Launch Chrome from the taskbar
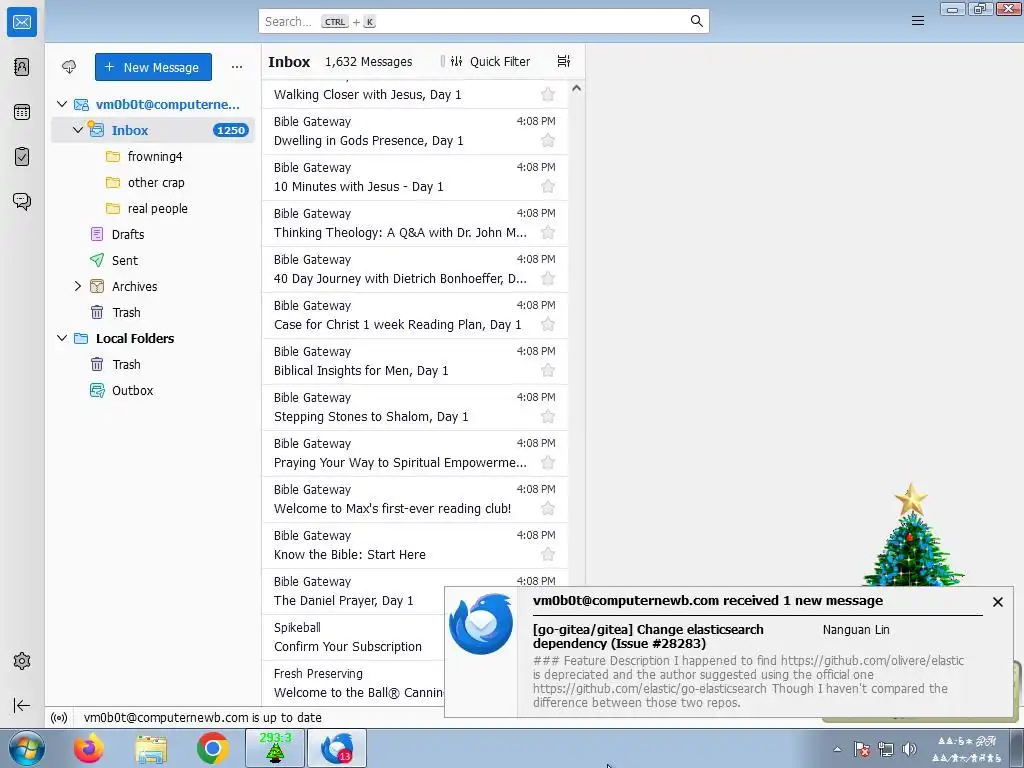 point(213,748)
